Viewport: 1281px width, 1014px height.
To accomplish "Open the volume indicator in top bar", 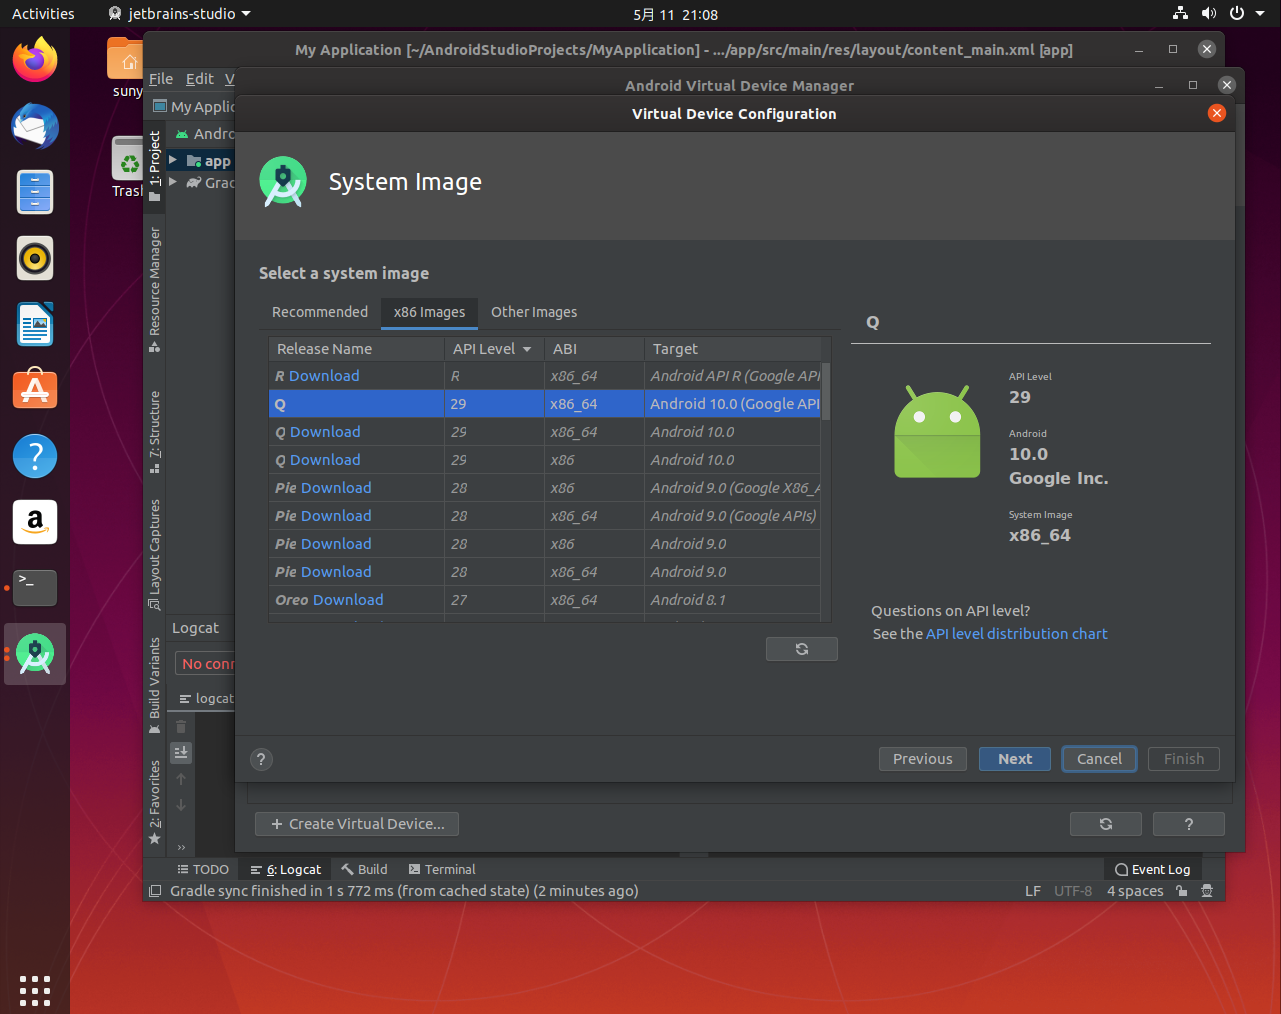I will [1209, 14].
